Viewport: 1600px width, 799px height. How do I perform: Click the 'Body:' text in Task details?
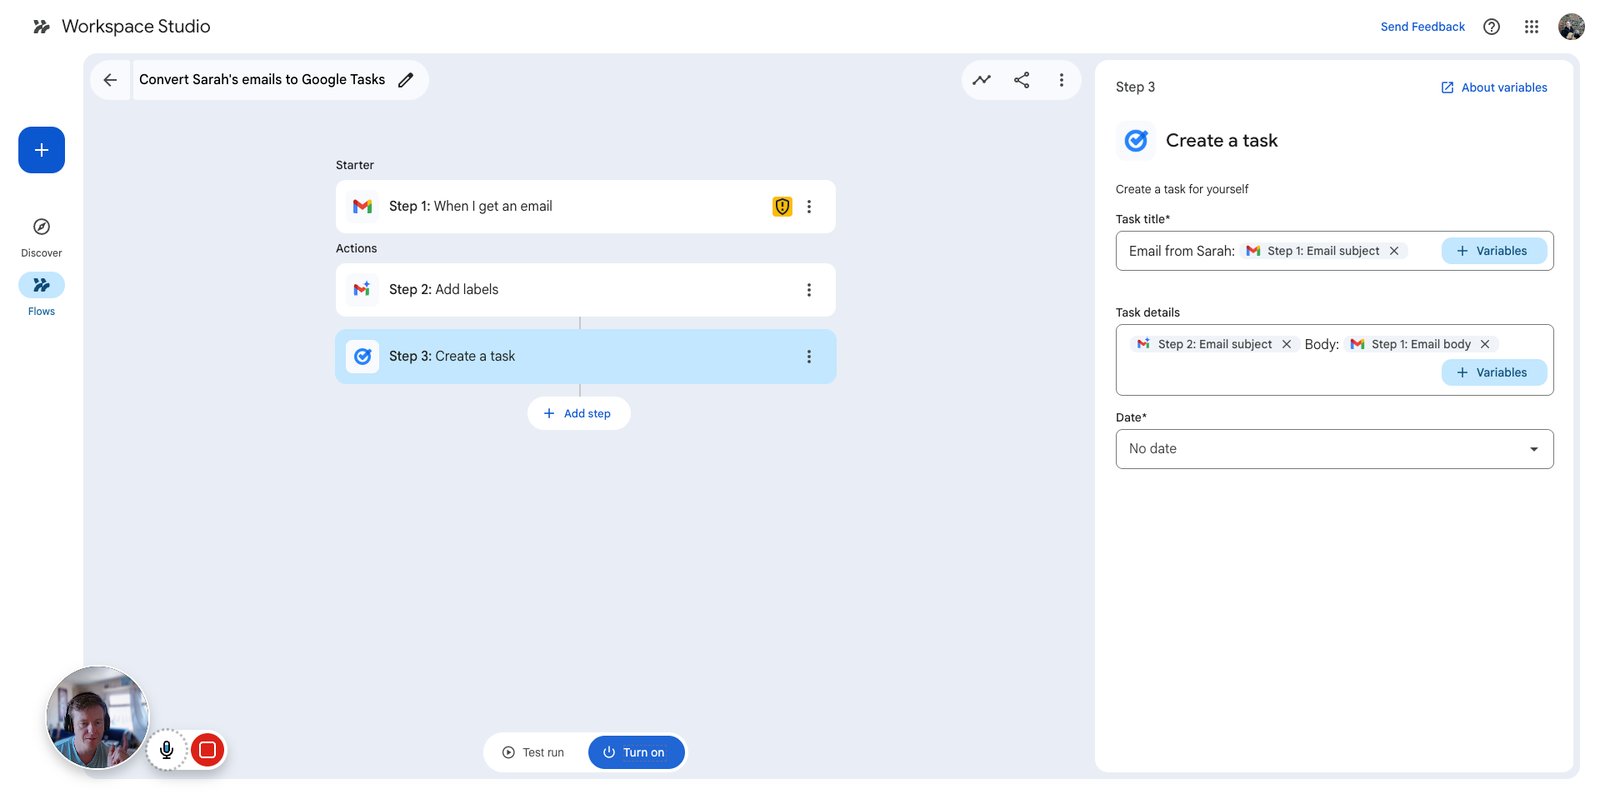pyautogui.click(x=1321, y=344)
